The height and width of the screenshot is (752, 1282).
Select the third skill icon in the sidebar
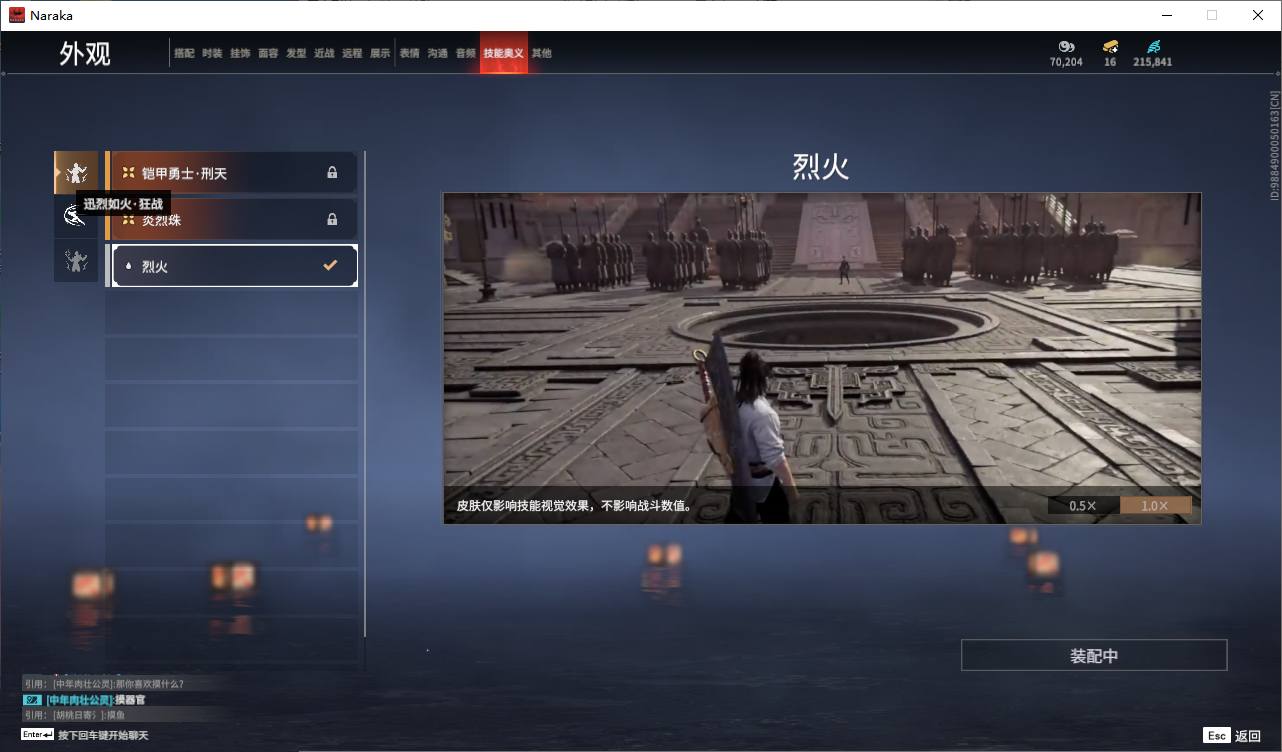click(76, 260)
